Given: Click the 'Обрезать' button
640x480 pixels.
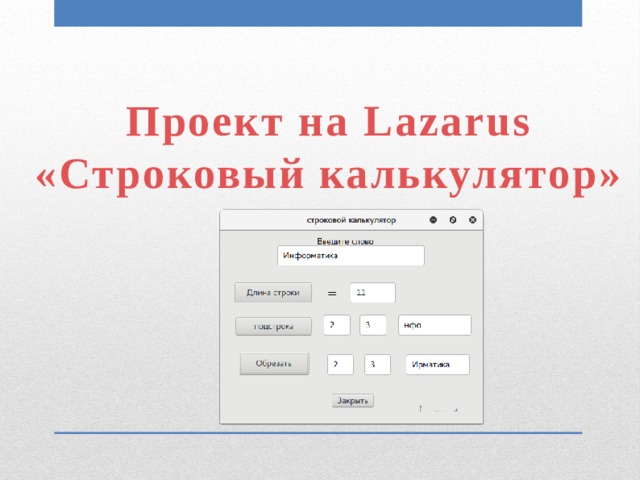Looking at the screenshot, I should click(x=274, y=363).
